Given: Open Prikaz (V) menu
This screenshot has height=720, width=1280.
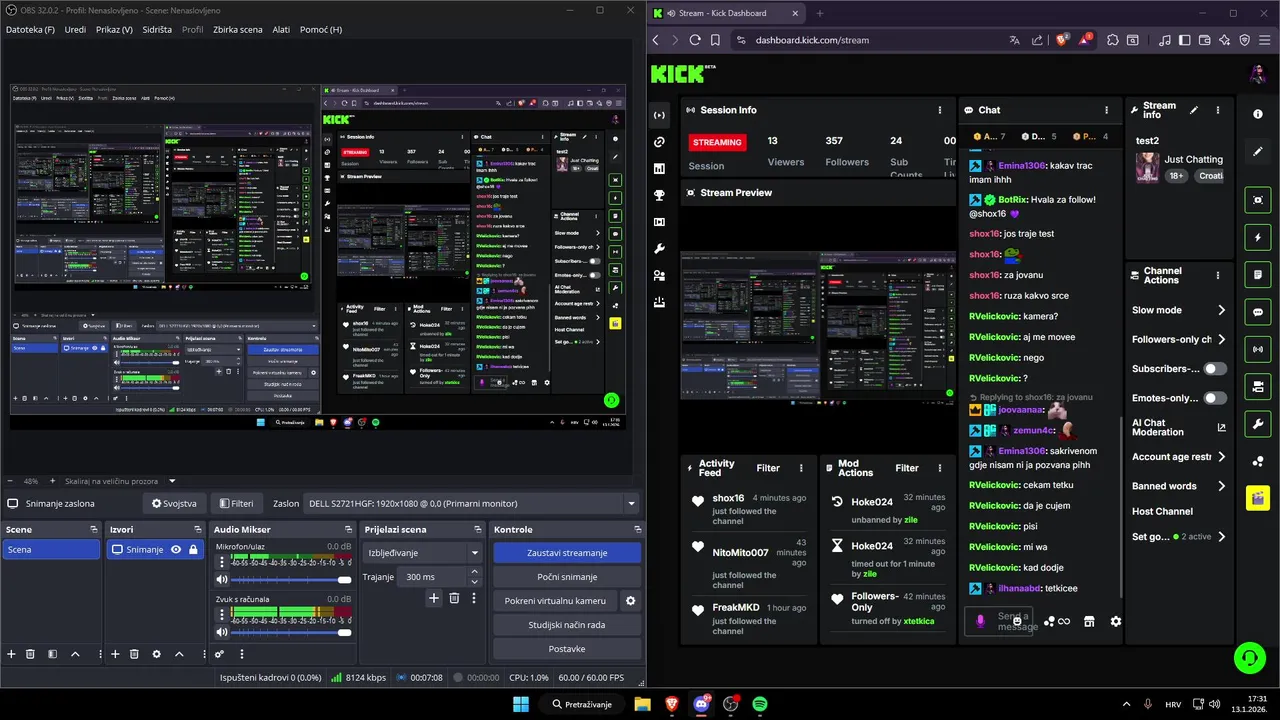Looking at the screenshot, I should (x=114, y=30).
